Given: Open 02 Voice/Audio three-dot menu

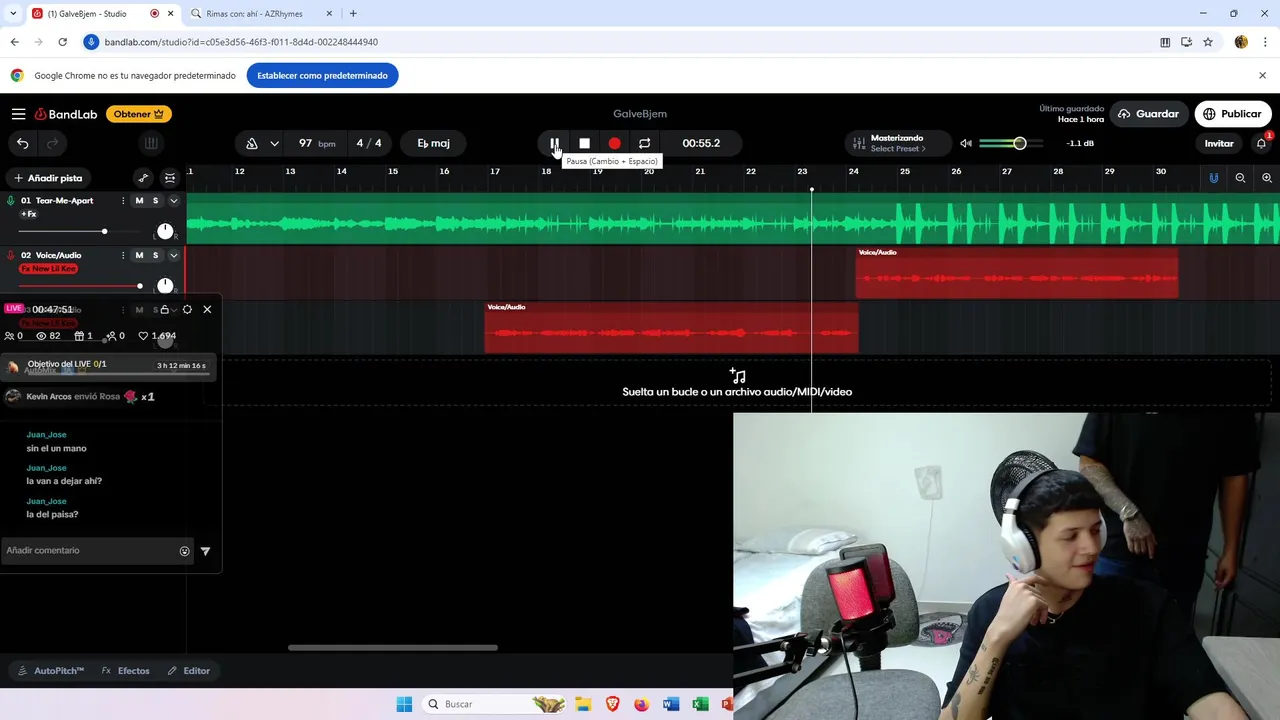Looking at the screenshot, I should (123, 255).
